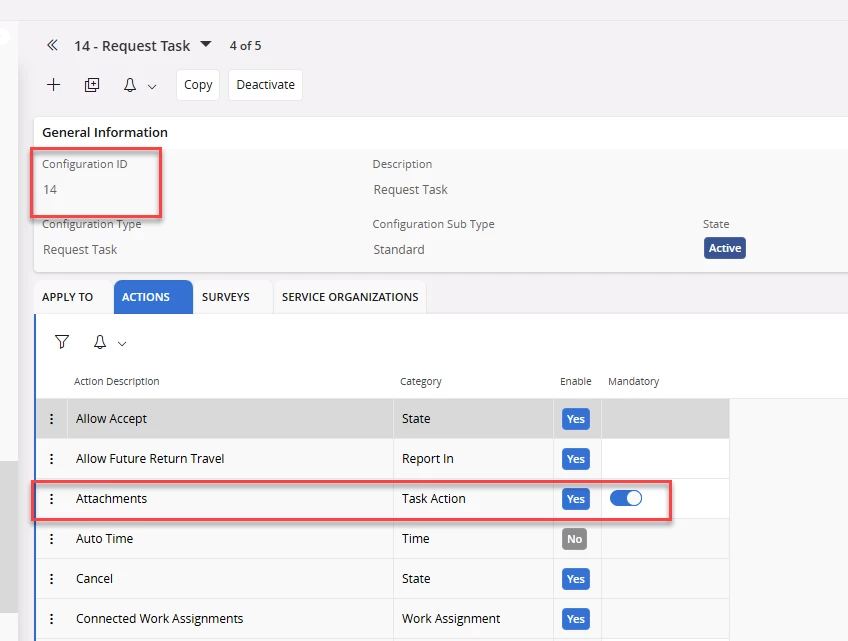
Task: Expand chevron next to top bell icon
Action: [x=152, y=87]
